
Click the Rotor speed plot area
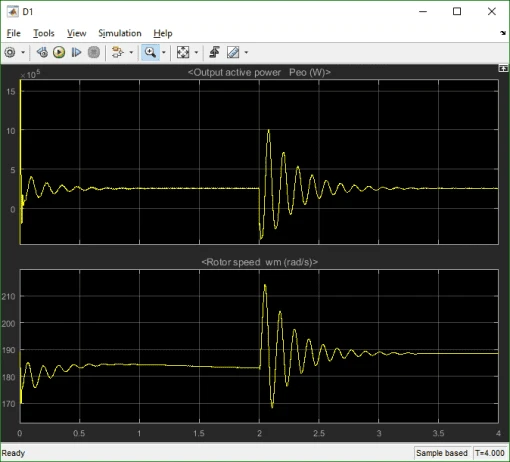point(259,346)
